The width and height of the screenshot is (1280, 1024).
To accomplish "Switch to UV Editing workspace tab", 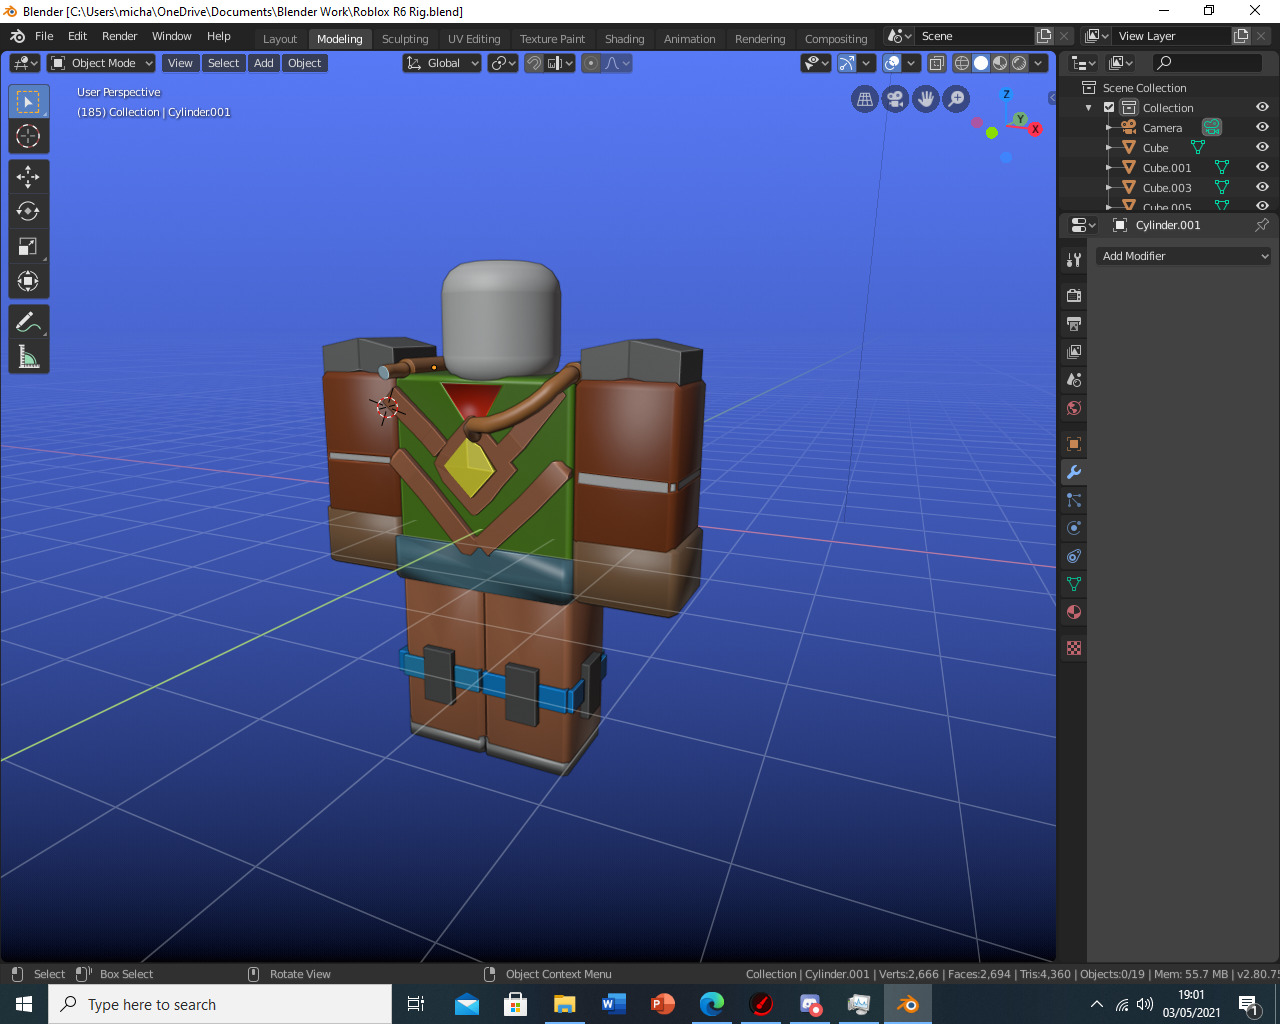I will [474, 39].
